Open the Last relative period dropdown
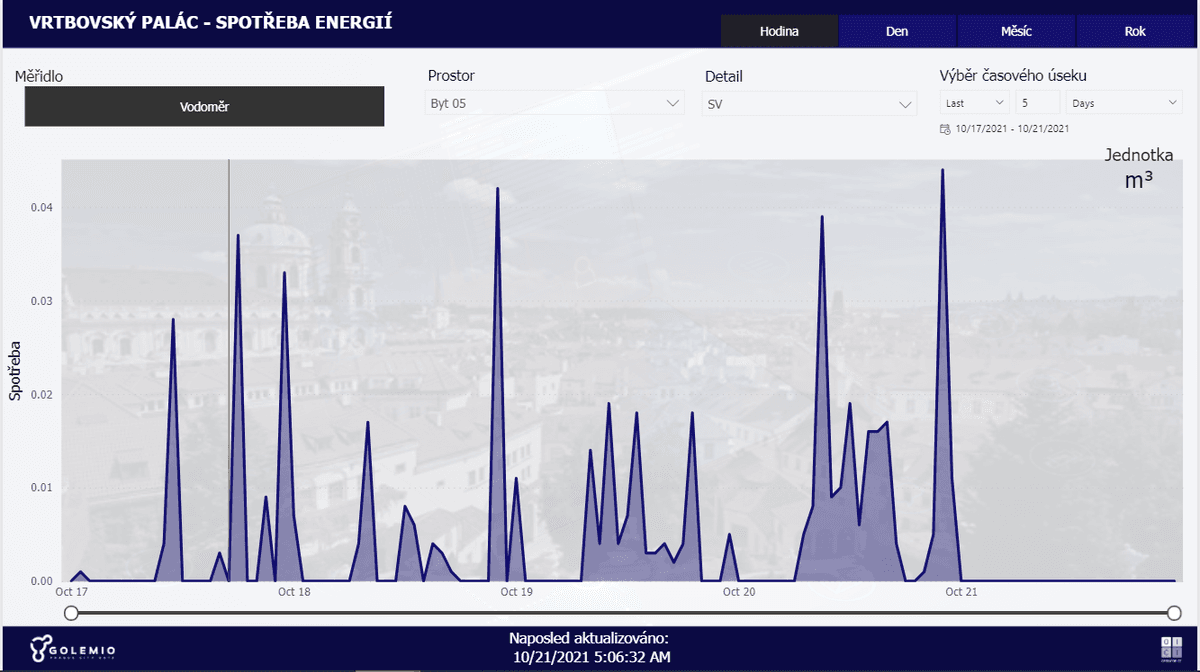1200x672 pixels. tap(975, 103)
